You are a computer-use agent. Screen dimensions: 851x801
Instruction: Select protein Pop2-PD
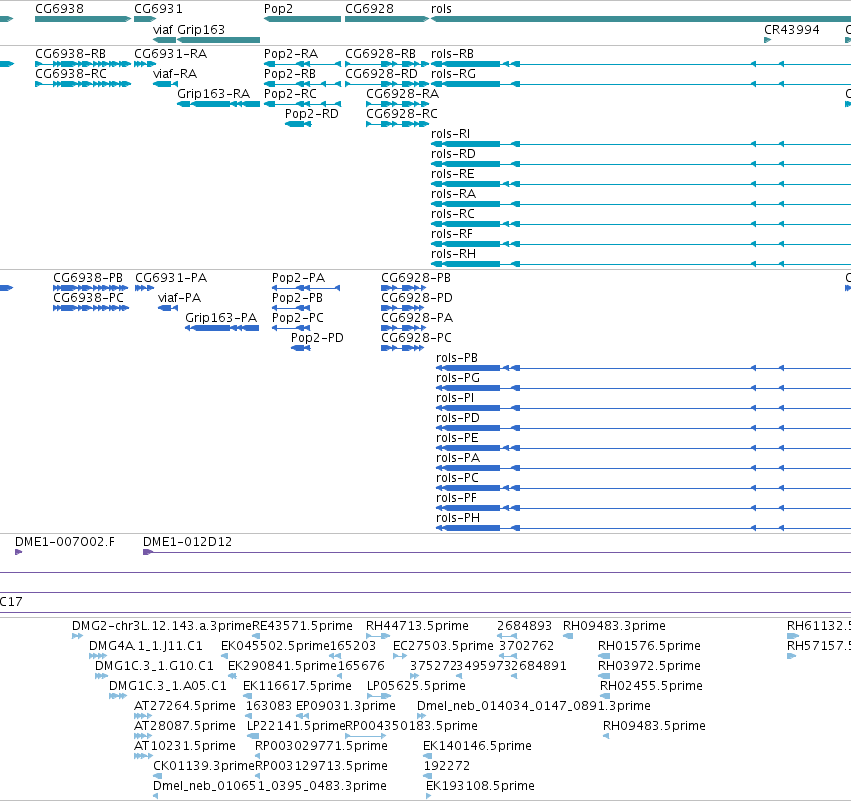click(301, 348)
